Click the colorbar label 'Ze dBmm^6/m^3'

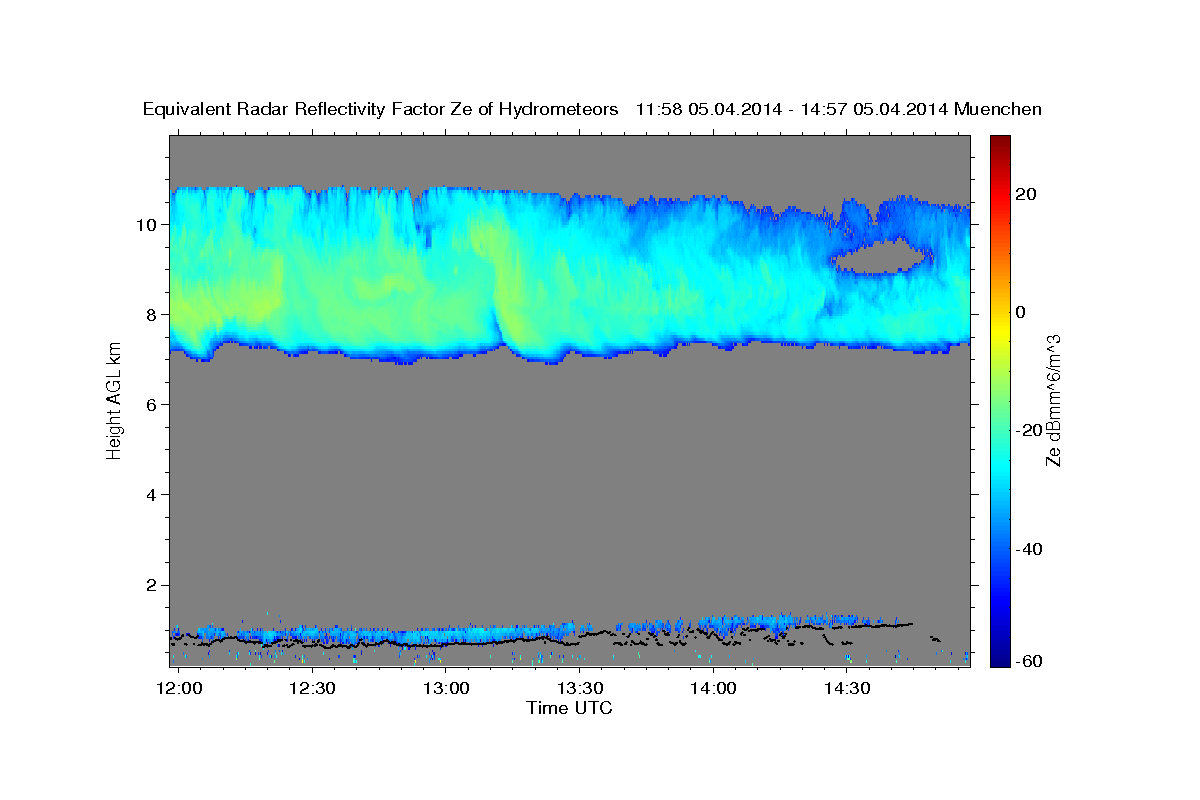pos(1052,400)
